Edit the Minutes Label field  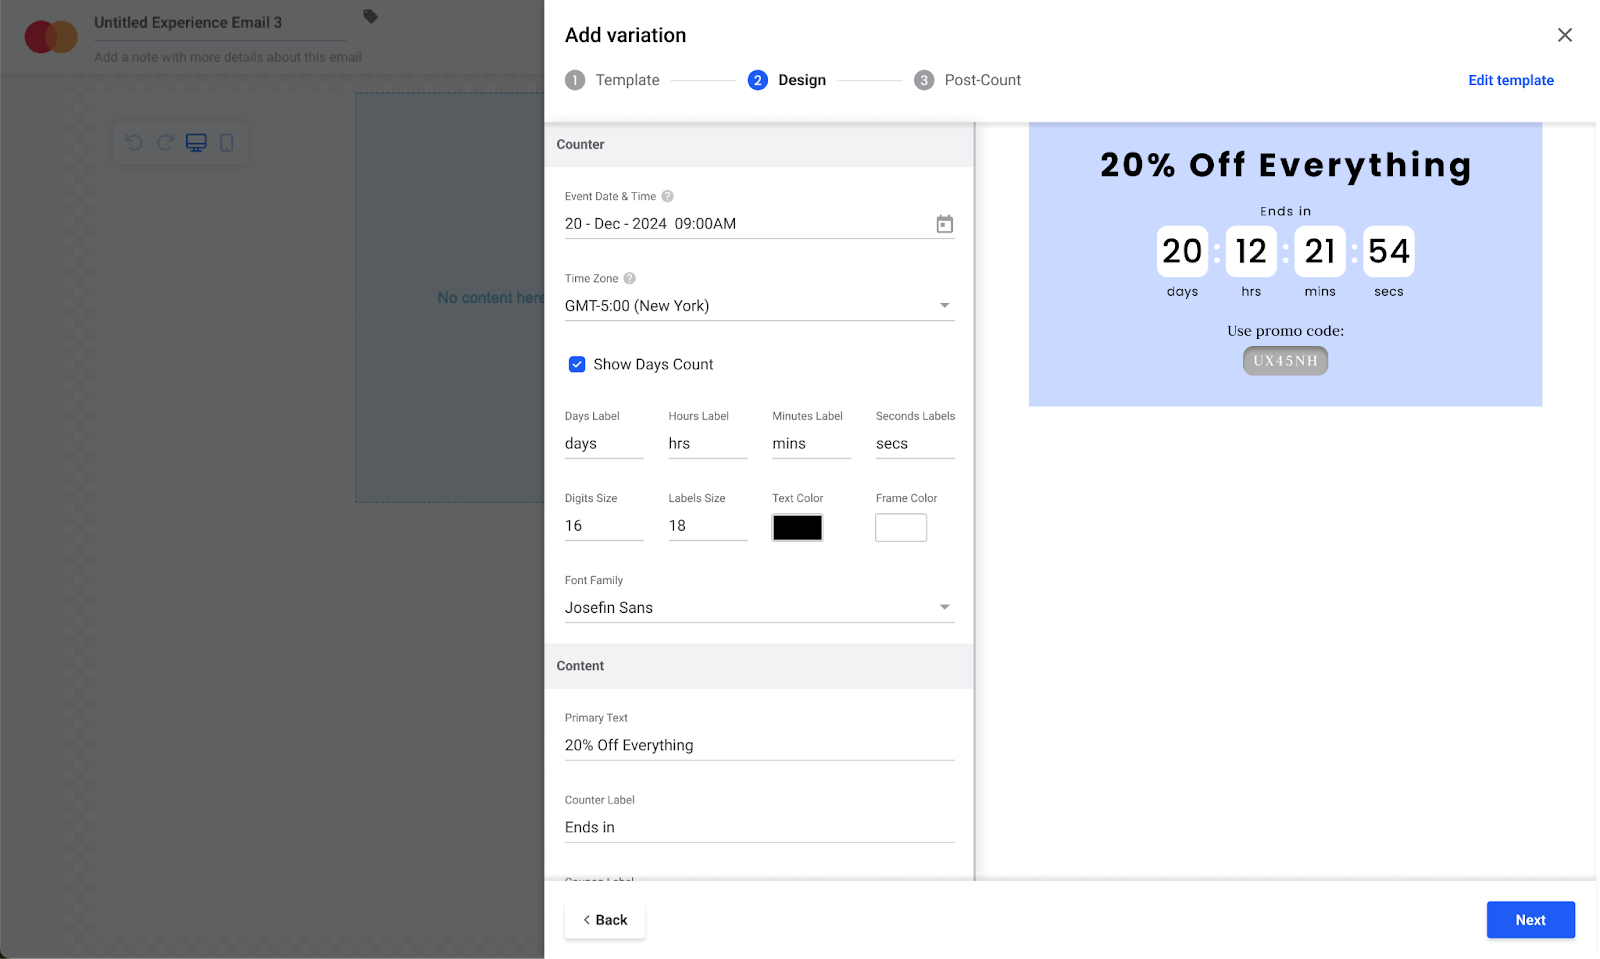(x=811, y=444)
